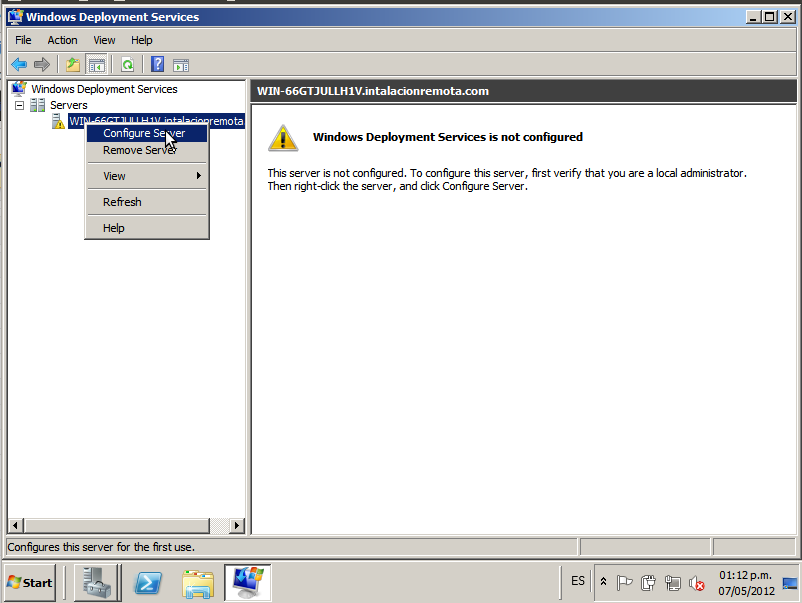Click the 'This server is not configured' paragraph
This screenshot has width=802, height=603.
tap(507, 180)
